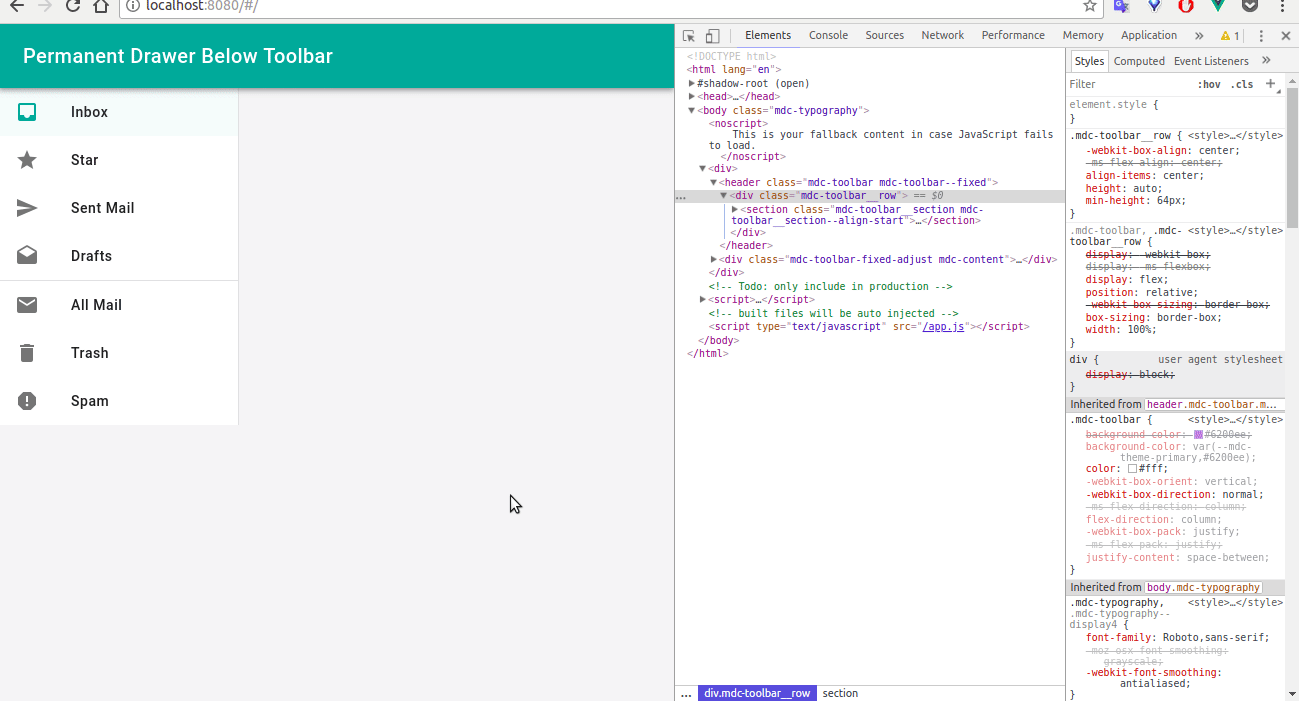This screenshot has width=1299, height=701.
Task: Switch to the Console tab
Action: coord(828,35)
